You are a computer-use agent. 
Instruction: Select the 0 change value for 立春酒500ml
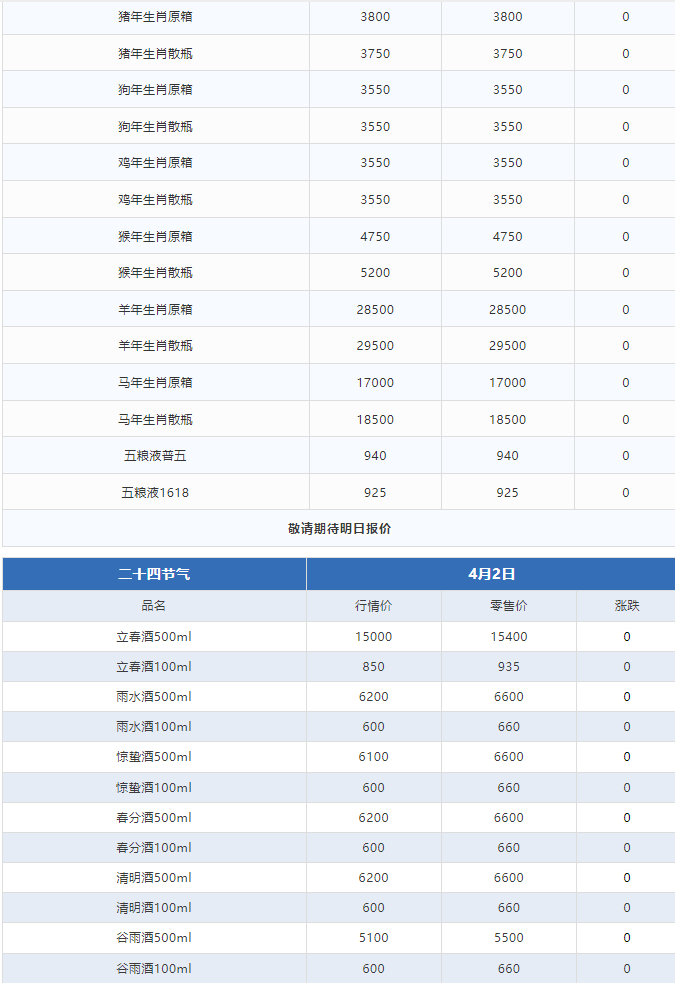point(627,636)
